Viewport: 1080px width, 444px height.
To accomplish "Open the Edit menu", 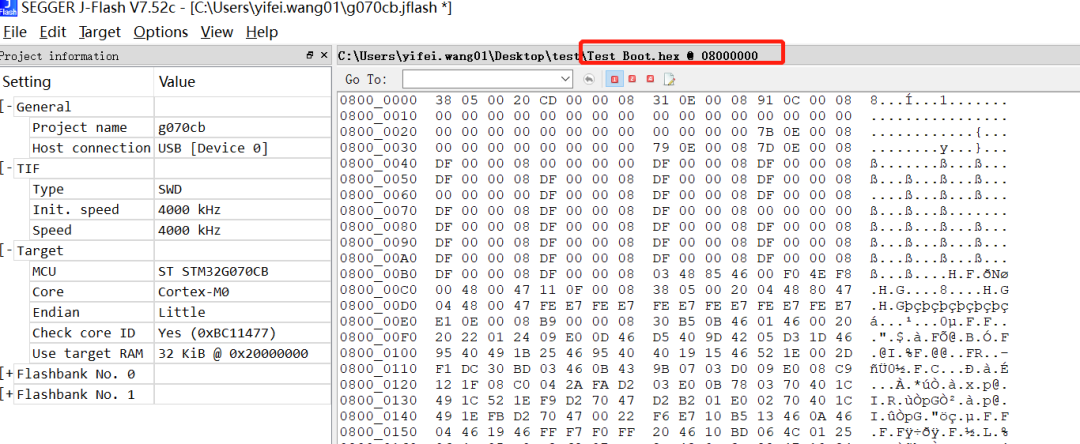I will tap(53, 32).
